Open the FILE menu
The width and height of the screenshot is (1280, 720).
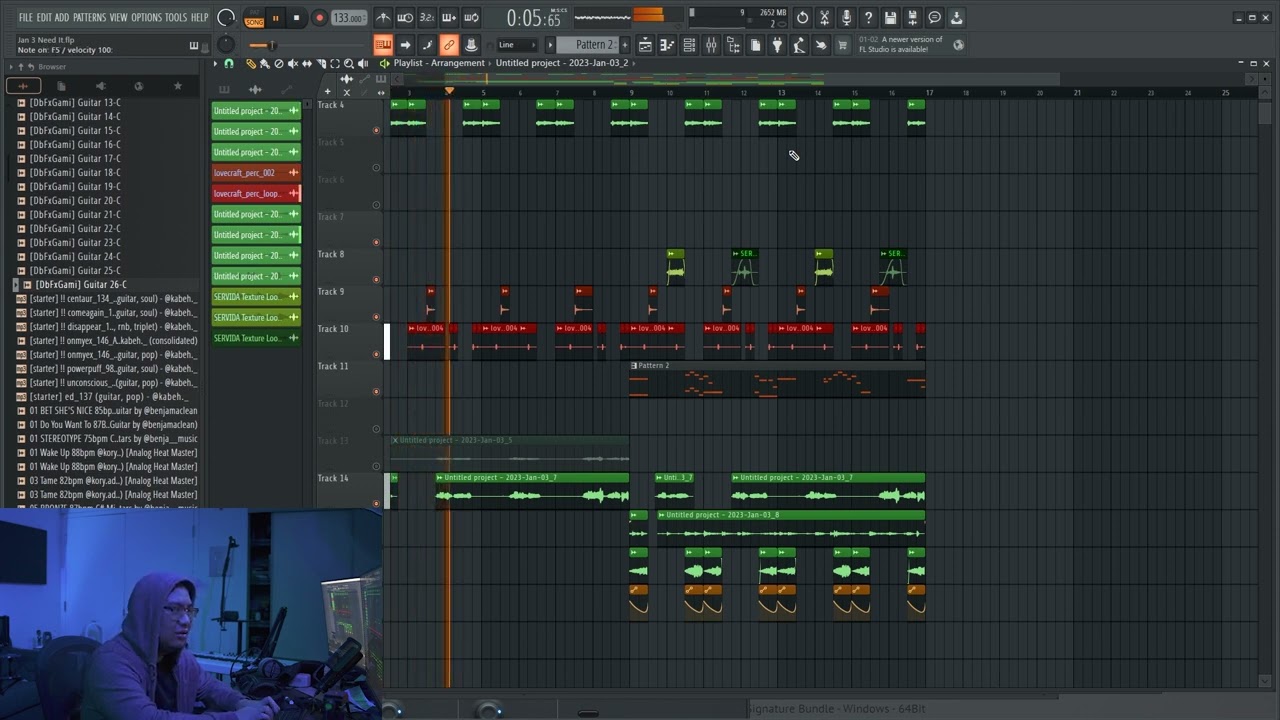[25, 18]
